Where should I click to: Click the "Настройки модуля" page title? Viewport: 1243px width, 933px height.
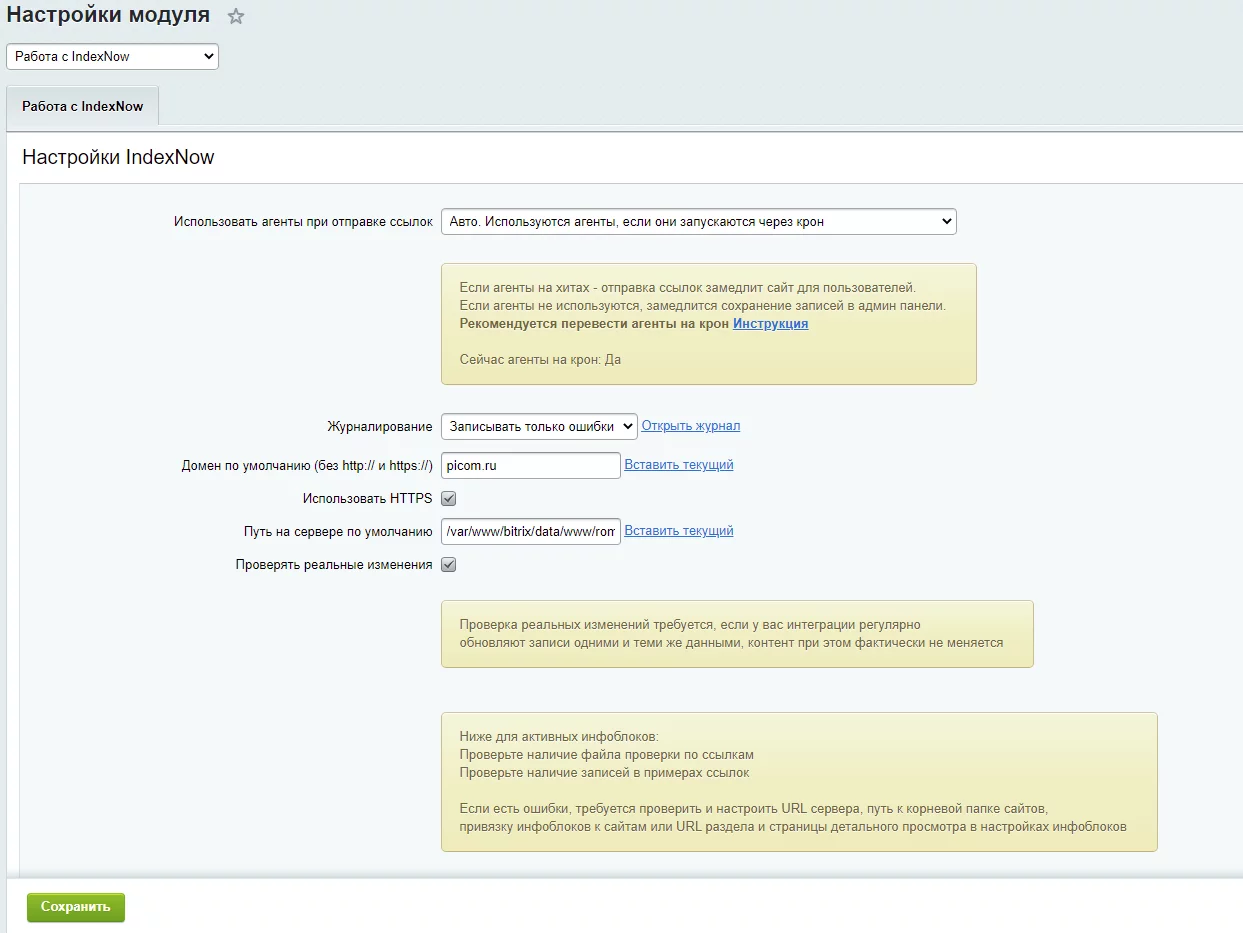pos(108,15)
